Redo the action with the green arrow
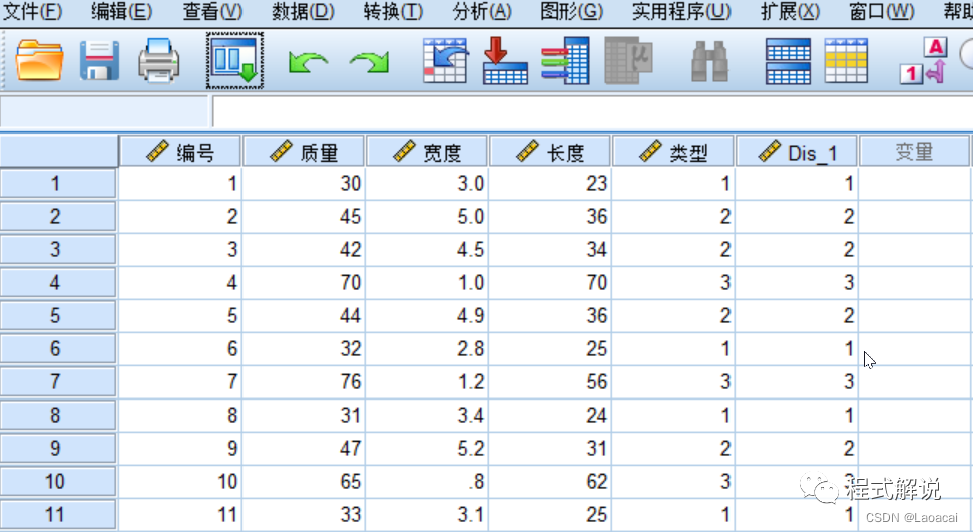The height and width of the screenshot is (532, 973). pyautogui.click(x=369, y=62)
